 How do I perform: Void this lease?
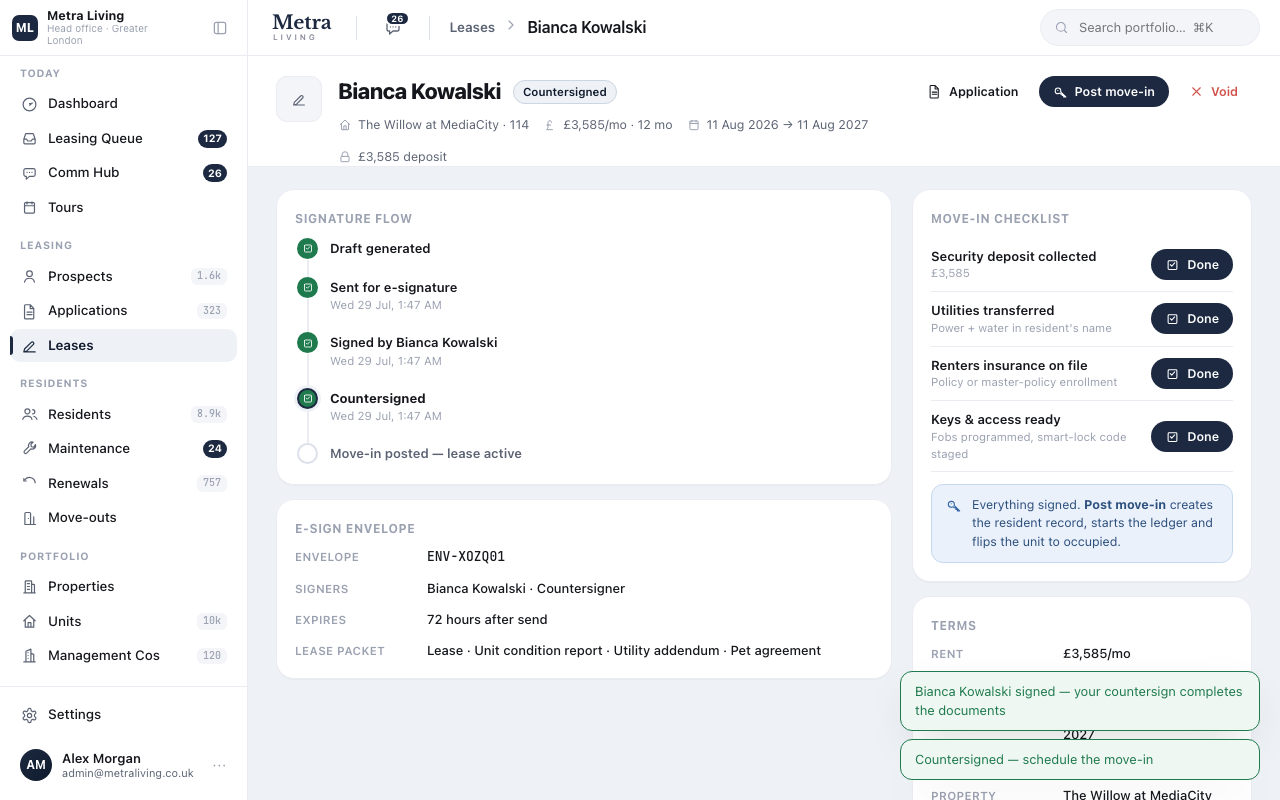coord(1214,92)
